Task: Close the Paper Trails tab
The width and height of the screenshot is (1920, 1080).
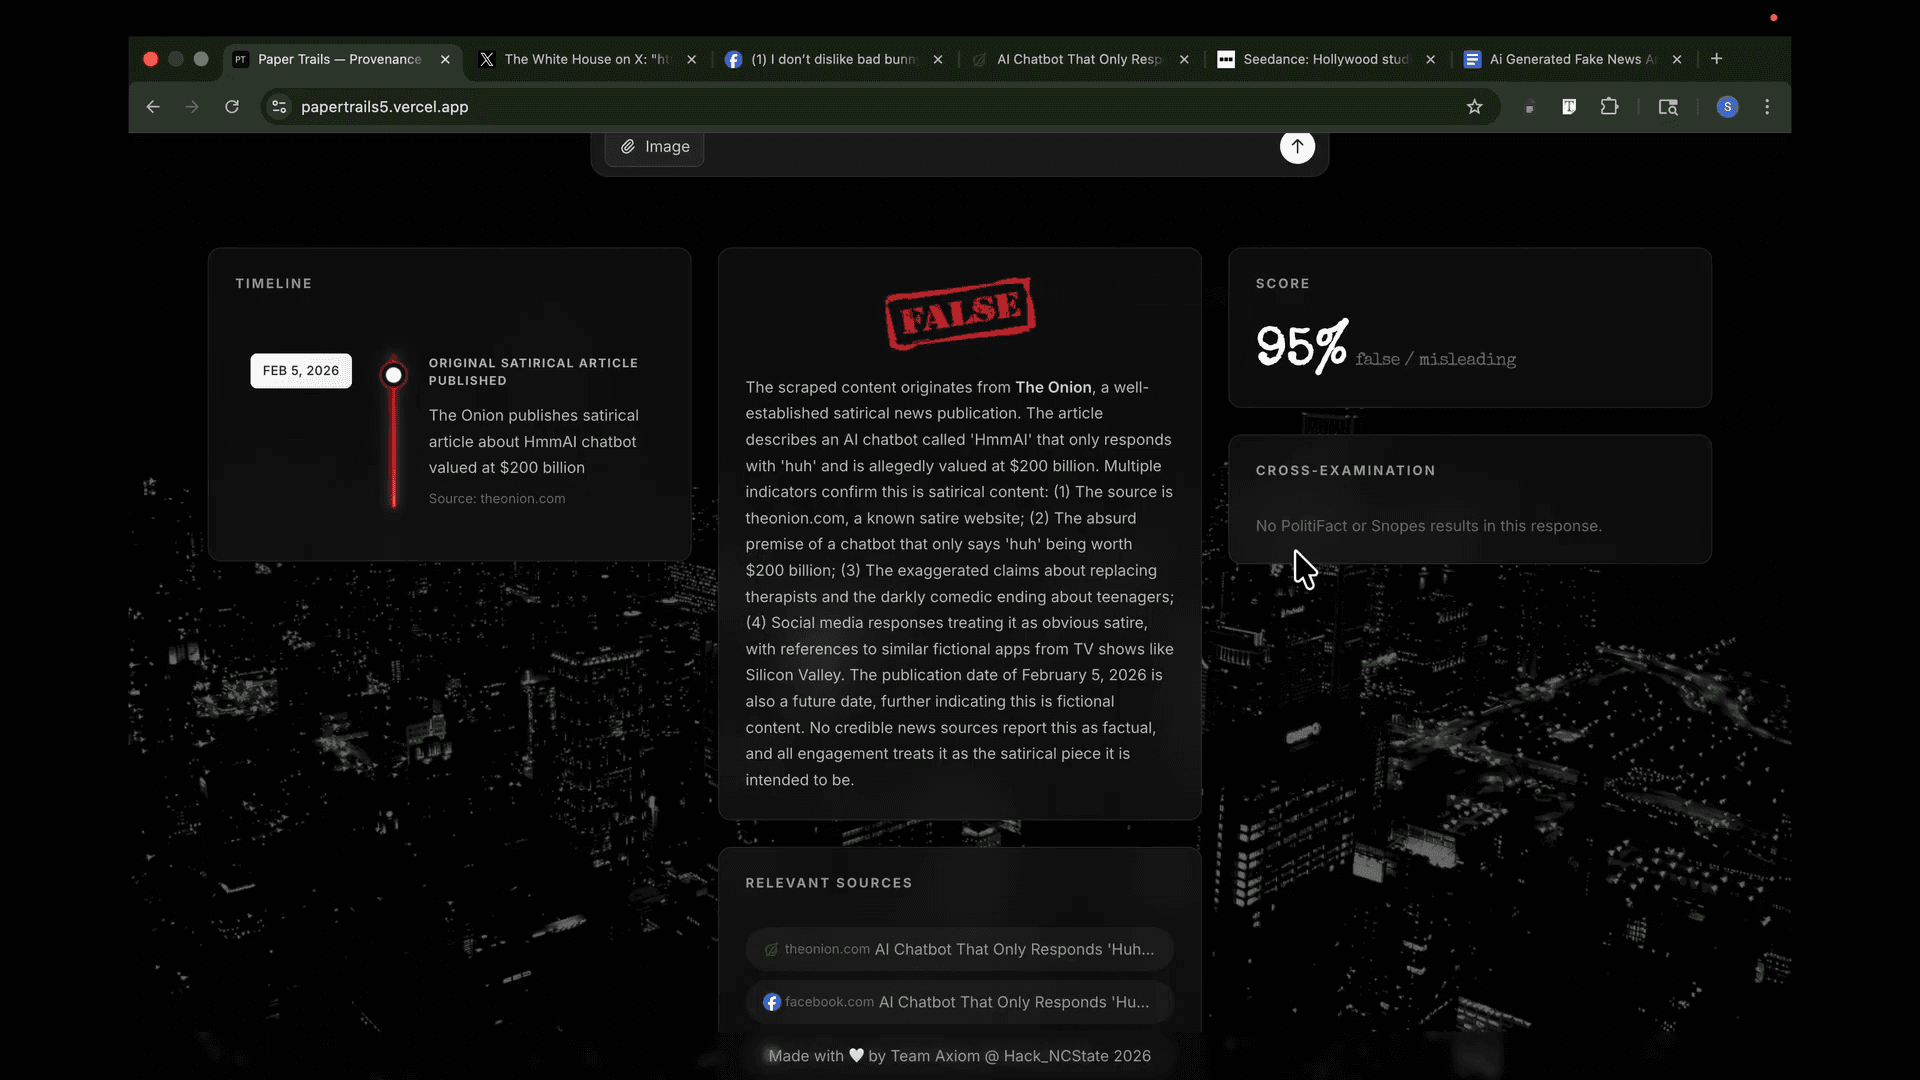Action: 445,60
